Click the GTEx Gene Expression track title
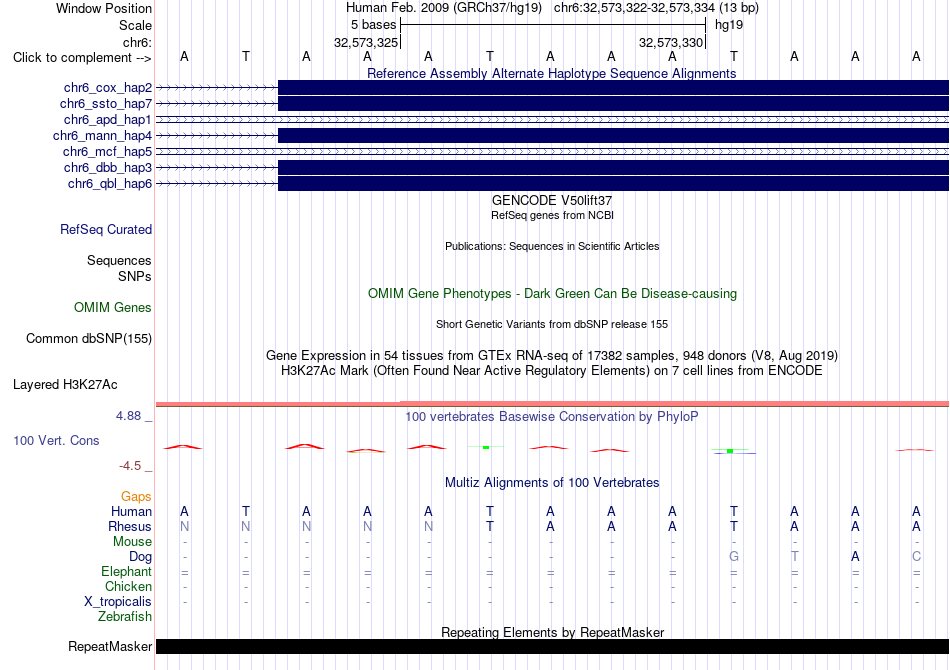The width and height of the screenshot is (950, 670). pos(552,356)
